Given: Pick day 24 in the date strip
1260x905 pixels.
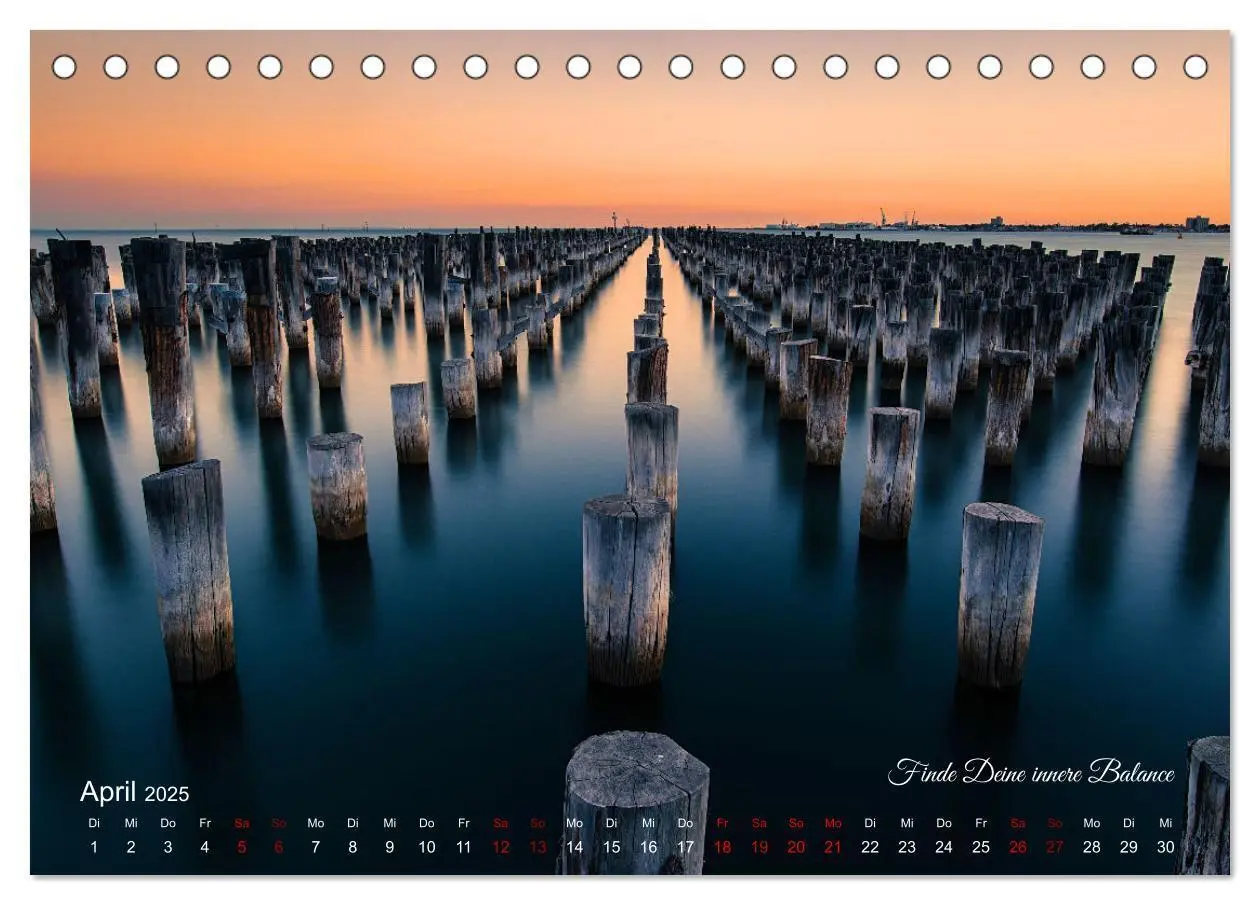Looking at the screenshot, I should tap(944, 847).
